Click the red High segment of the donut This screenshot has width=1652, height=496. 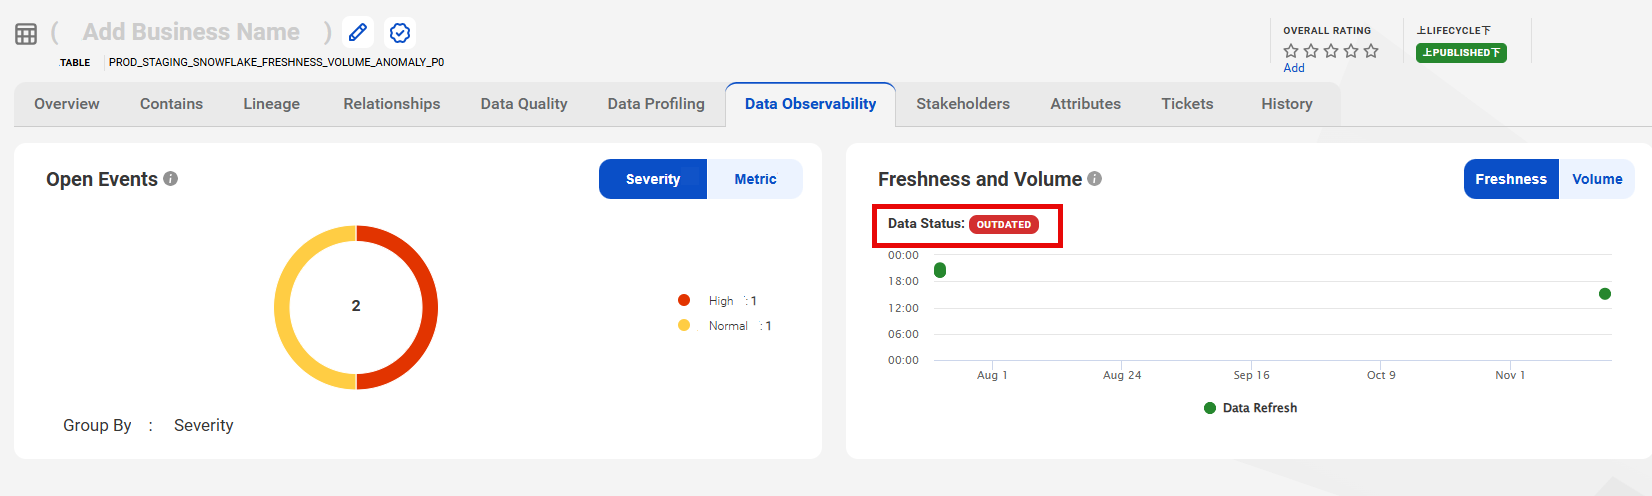(429, 307)
